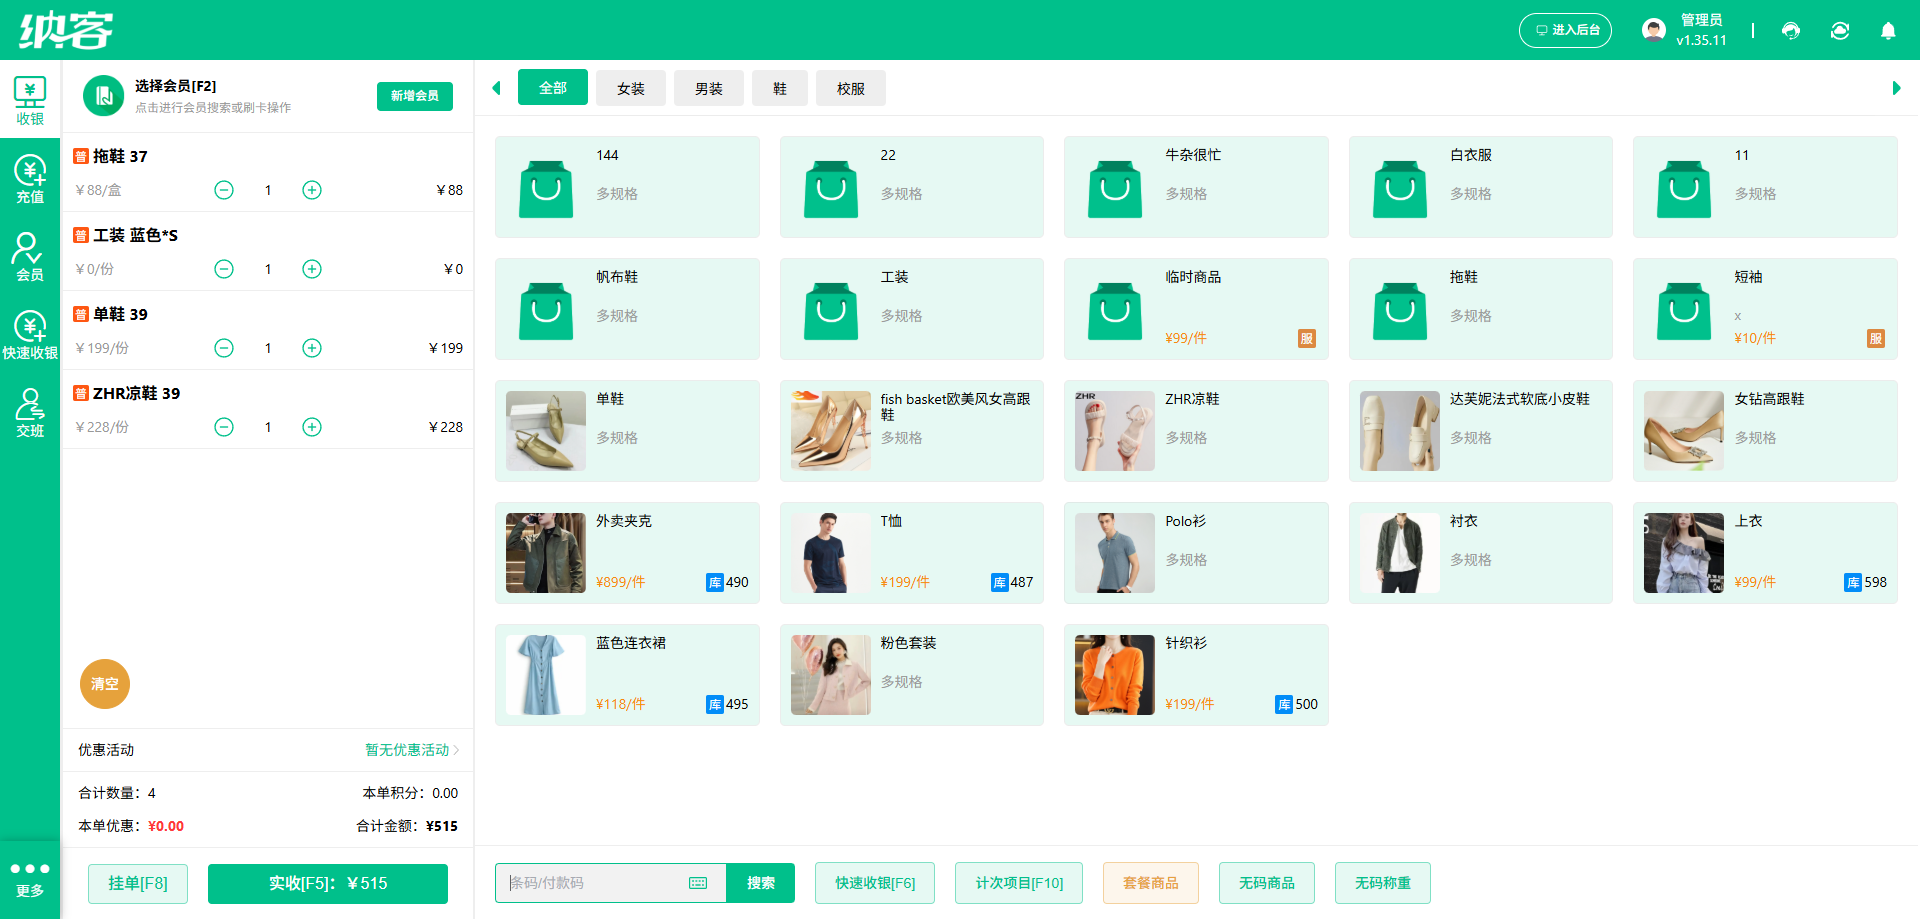Select the 临时商品 product card
This screenshot has height=919, width=1920.
click(x=1196, y=309)
